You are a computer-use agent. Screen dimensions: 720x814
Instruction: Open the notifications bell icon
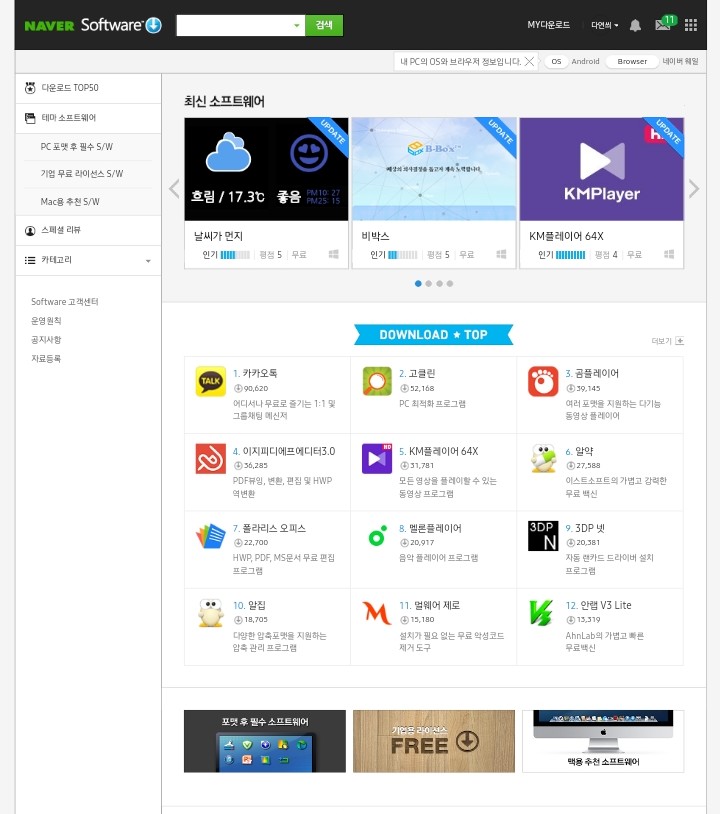[x=635, y=25]
